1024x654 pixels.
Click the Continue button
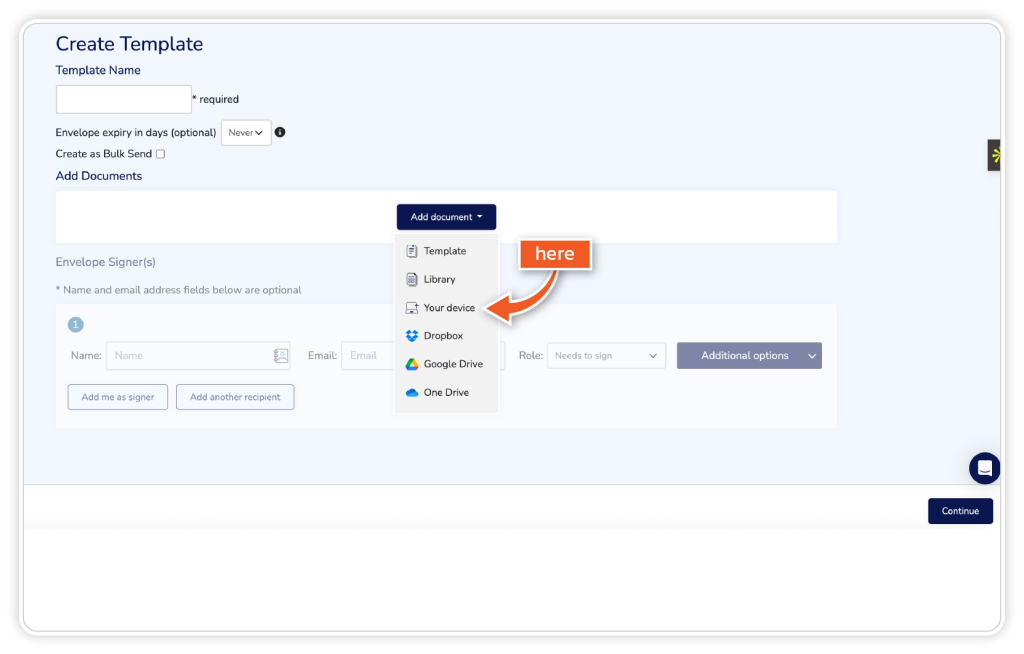click(960, 511)
